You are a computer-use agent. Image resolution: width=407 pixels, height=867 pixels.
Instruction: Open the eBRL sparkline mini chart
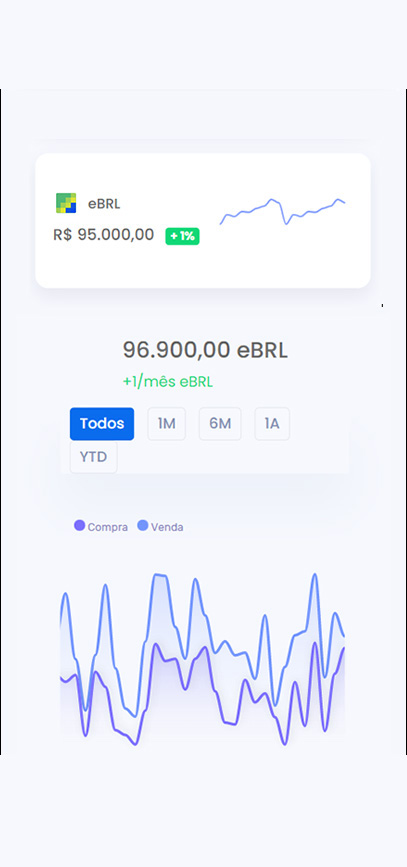[283, 211]
